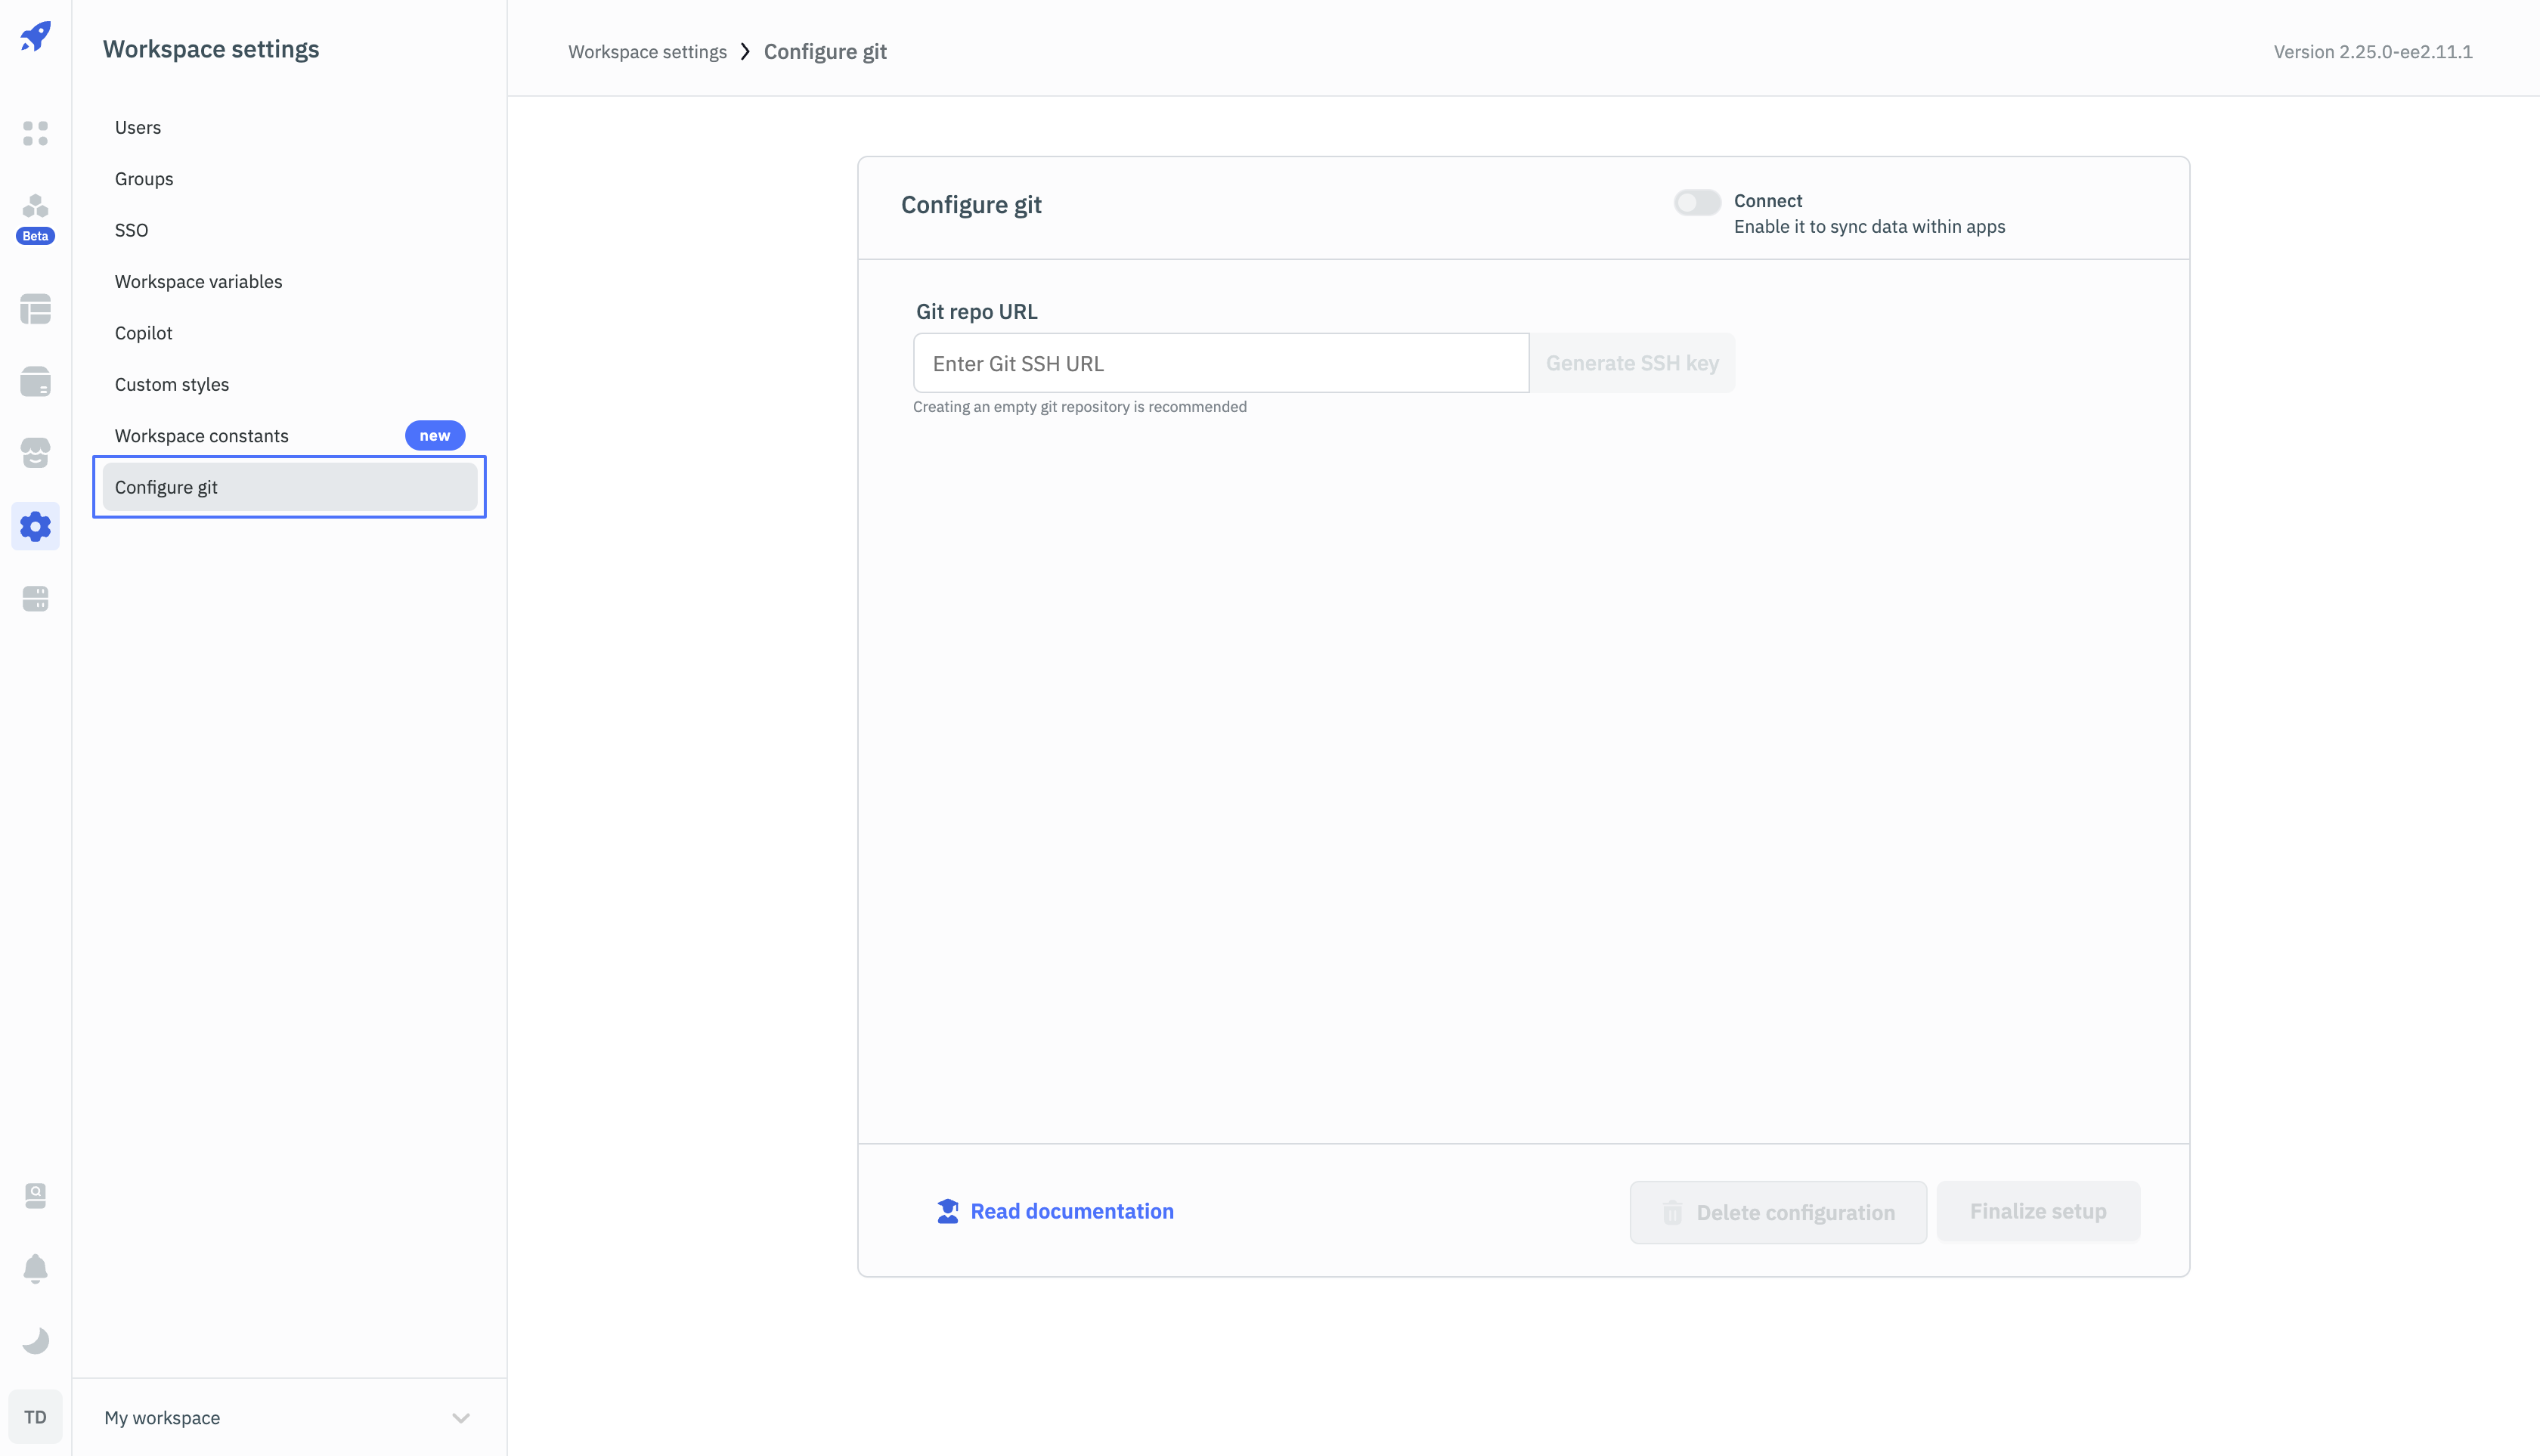Click Delete configuration button
Image resolution: width=2540 pixels, height=1456 pixels.
(1778, 1212)
